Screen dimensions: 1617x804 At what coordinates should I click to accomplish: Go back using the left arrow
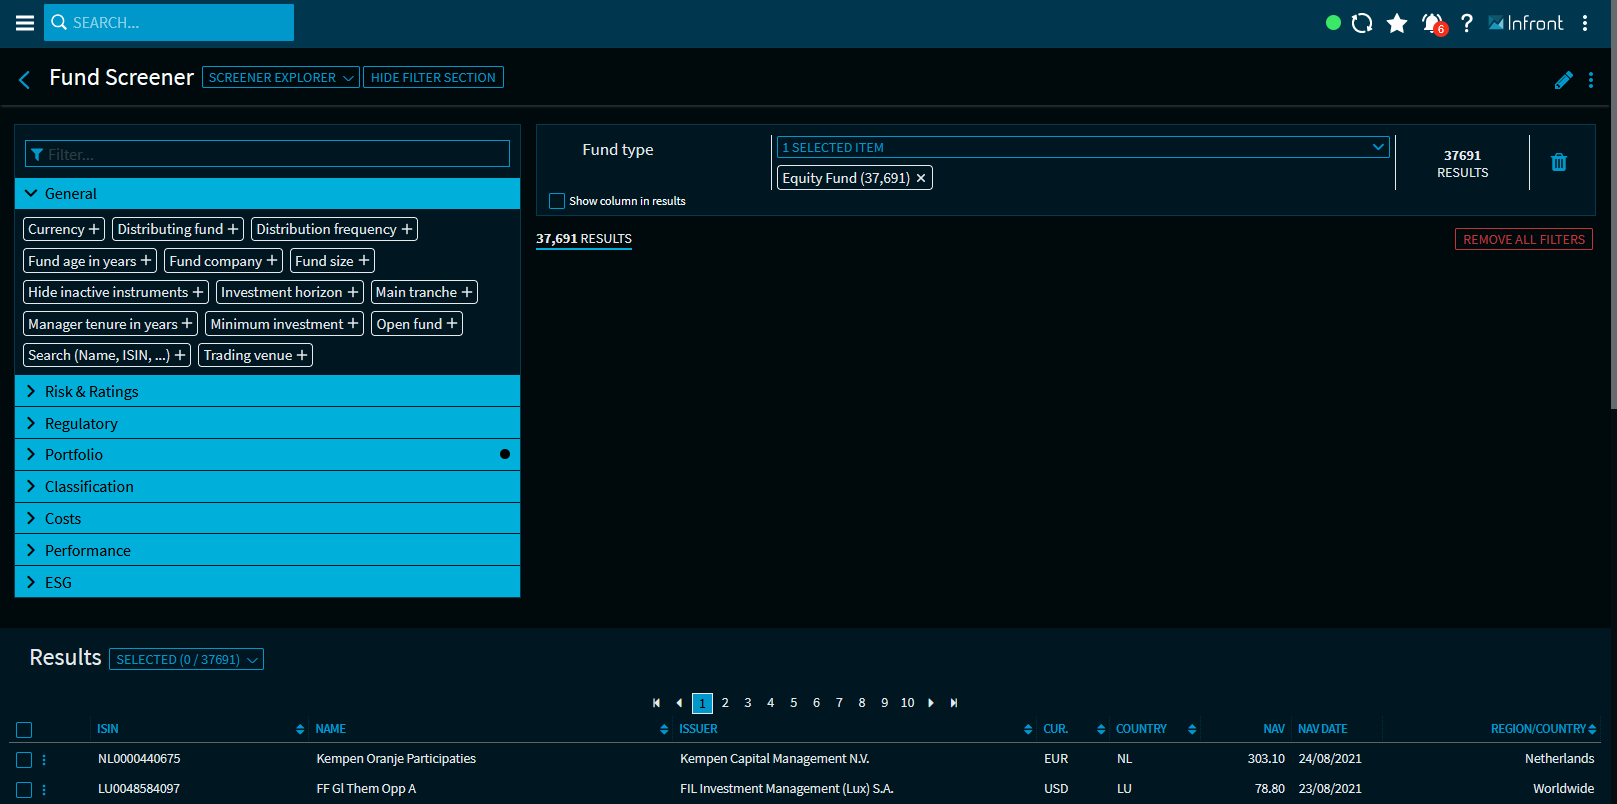click(25, 79)
